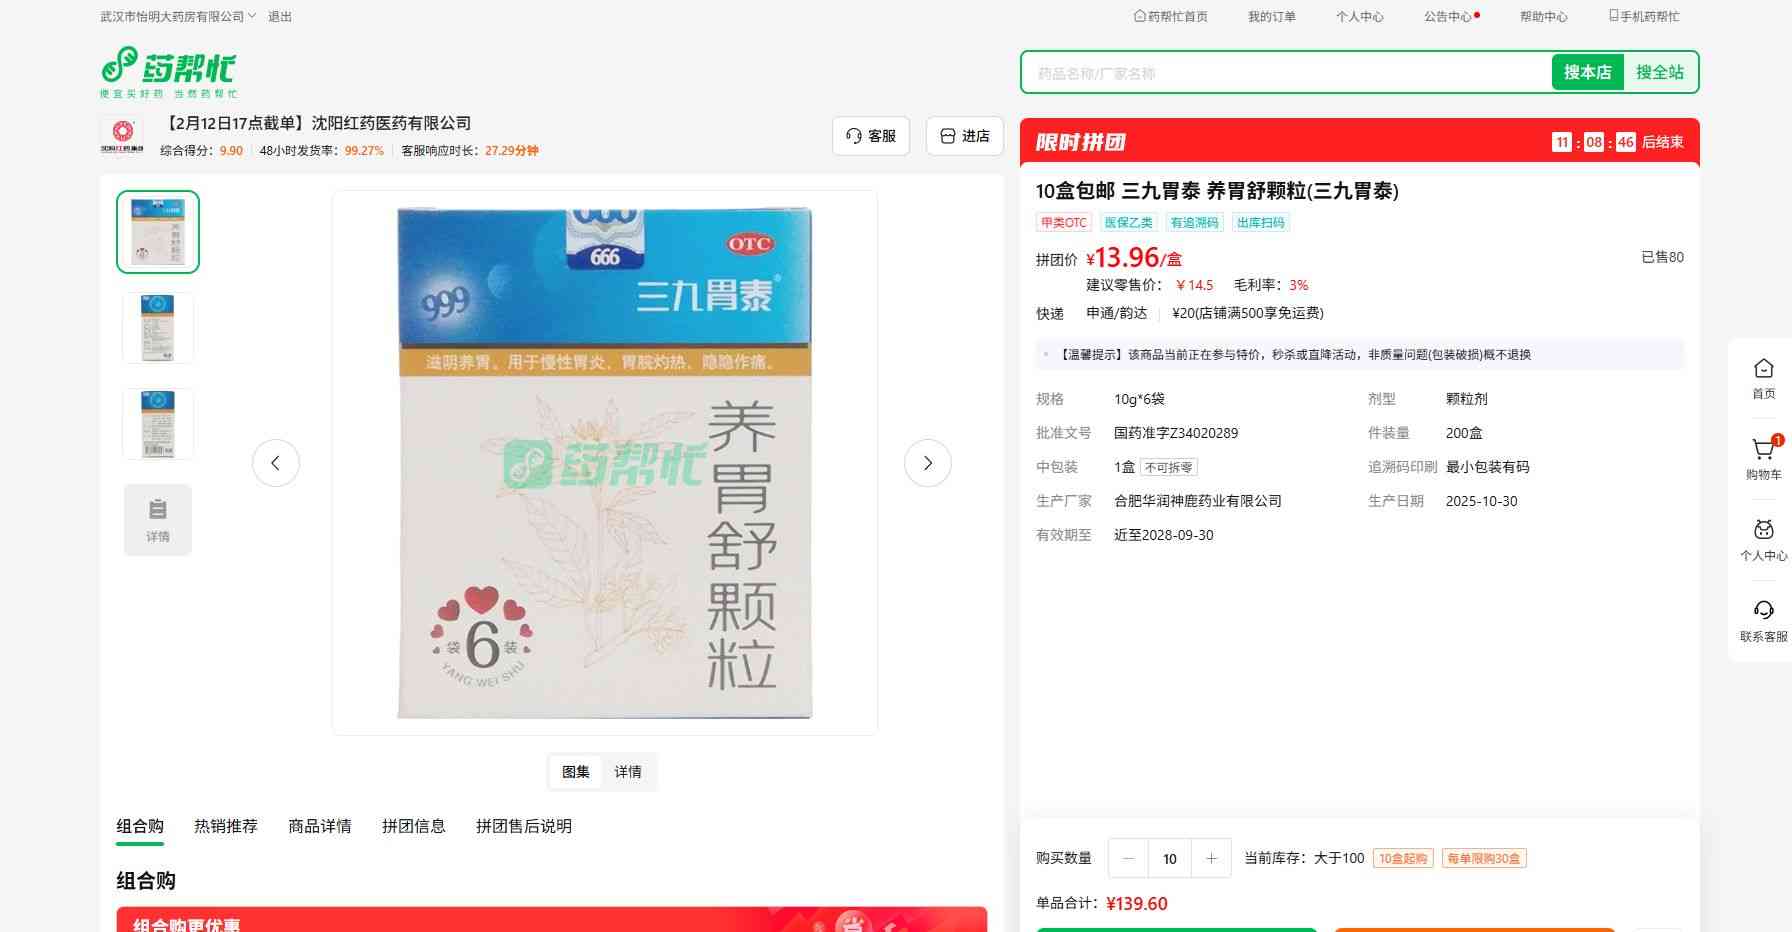This screenshot has width=1792, height=932.
Task: Open the 拼团信息 tab
Action: pyautogui.click(x=414, y=826)
